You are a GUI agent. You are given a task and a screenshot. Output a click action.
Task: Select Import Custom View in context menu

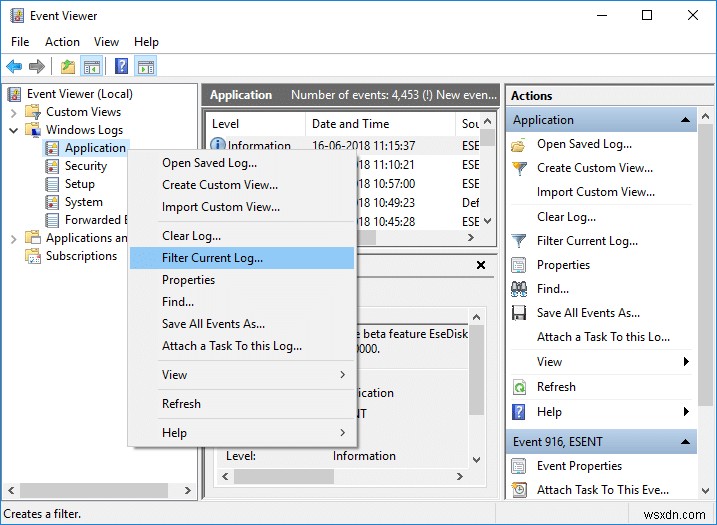tap(242, 207)
